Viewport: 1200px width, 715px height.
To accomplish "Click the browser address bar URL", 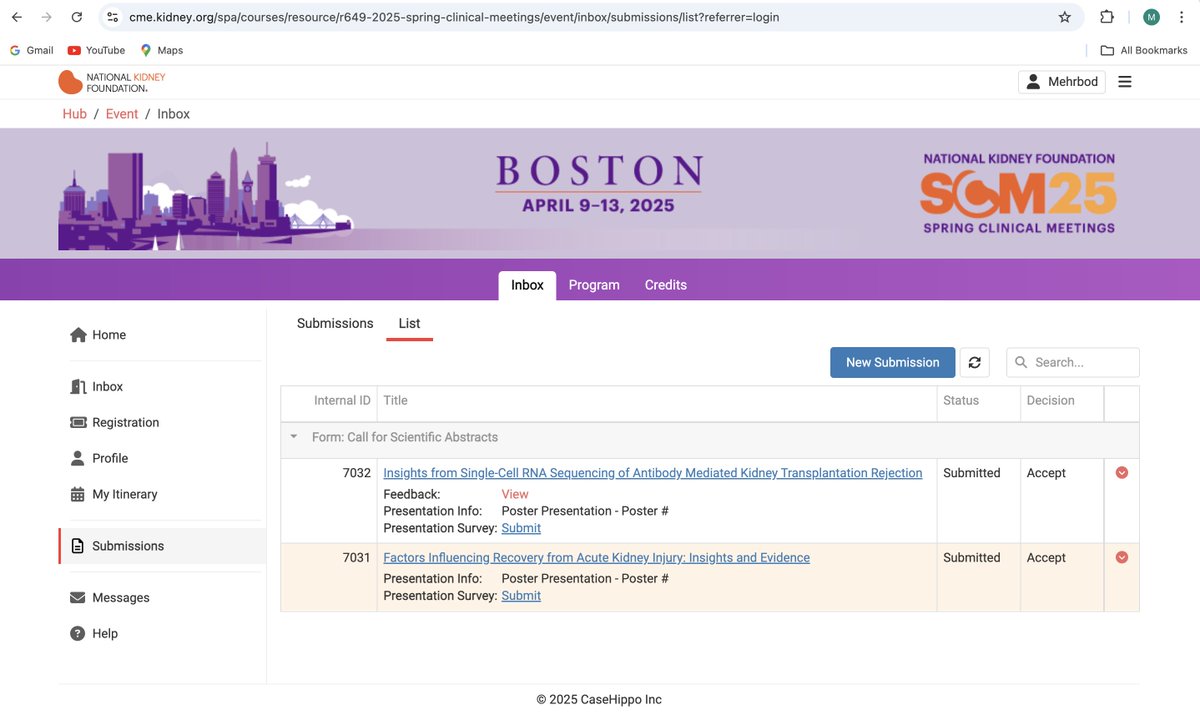I will click(x=454, y=17).
